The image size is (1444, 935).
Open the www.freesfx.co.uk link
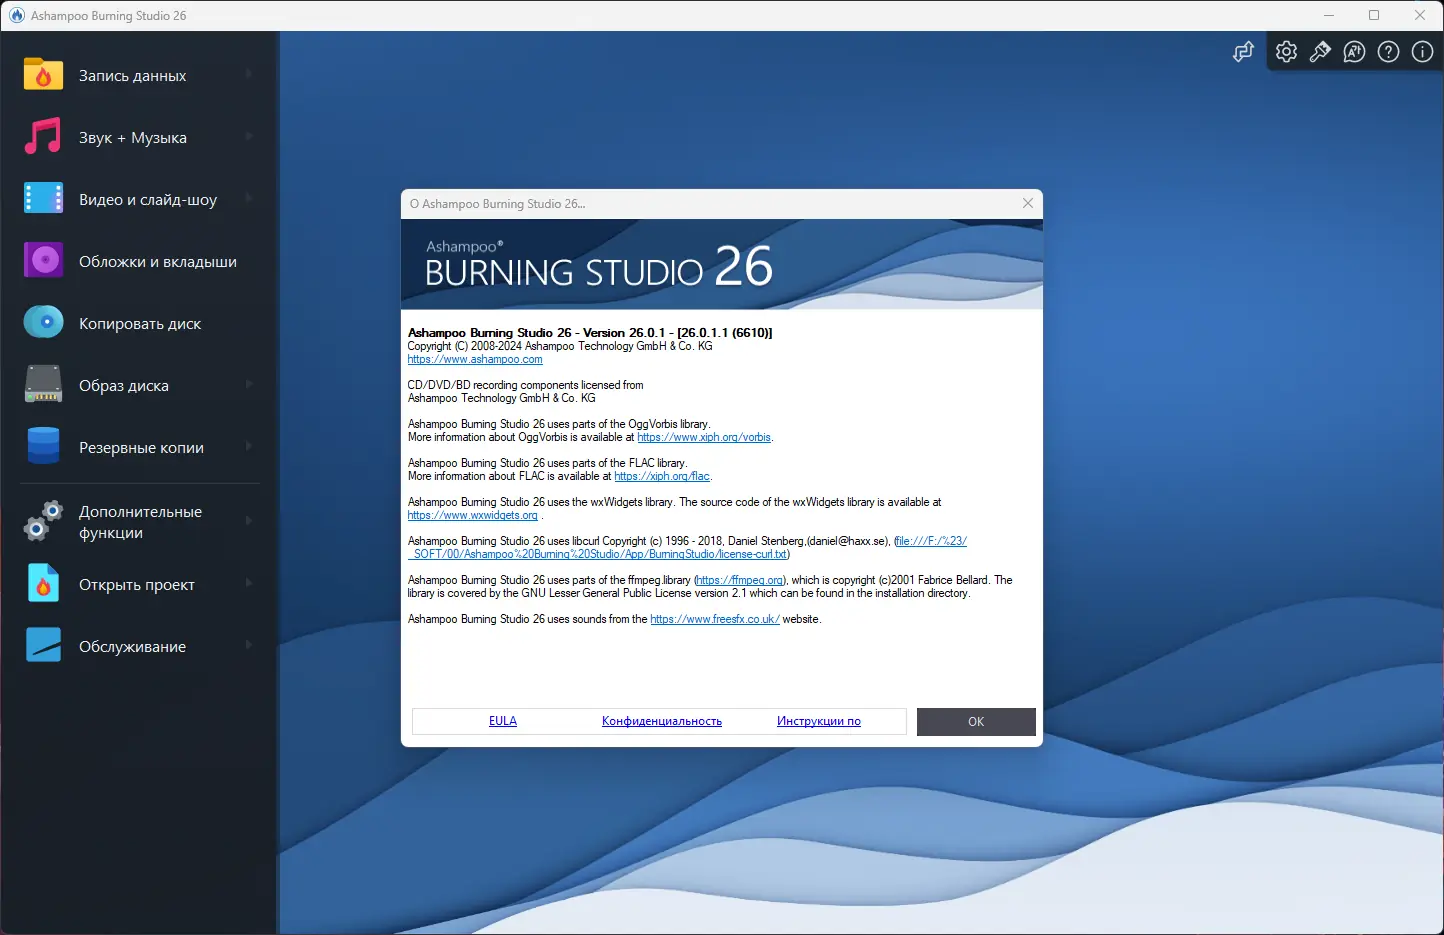click(715, 620)
